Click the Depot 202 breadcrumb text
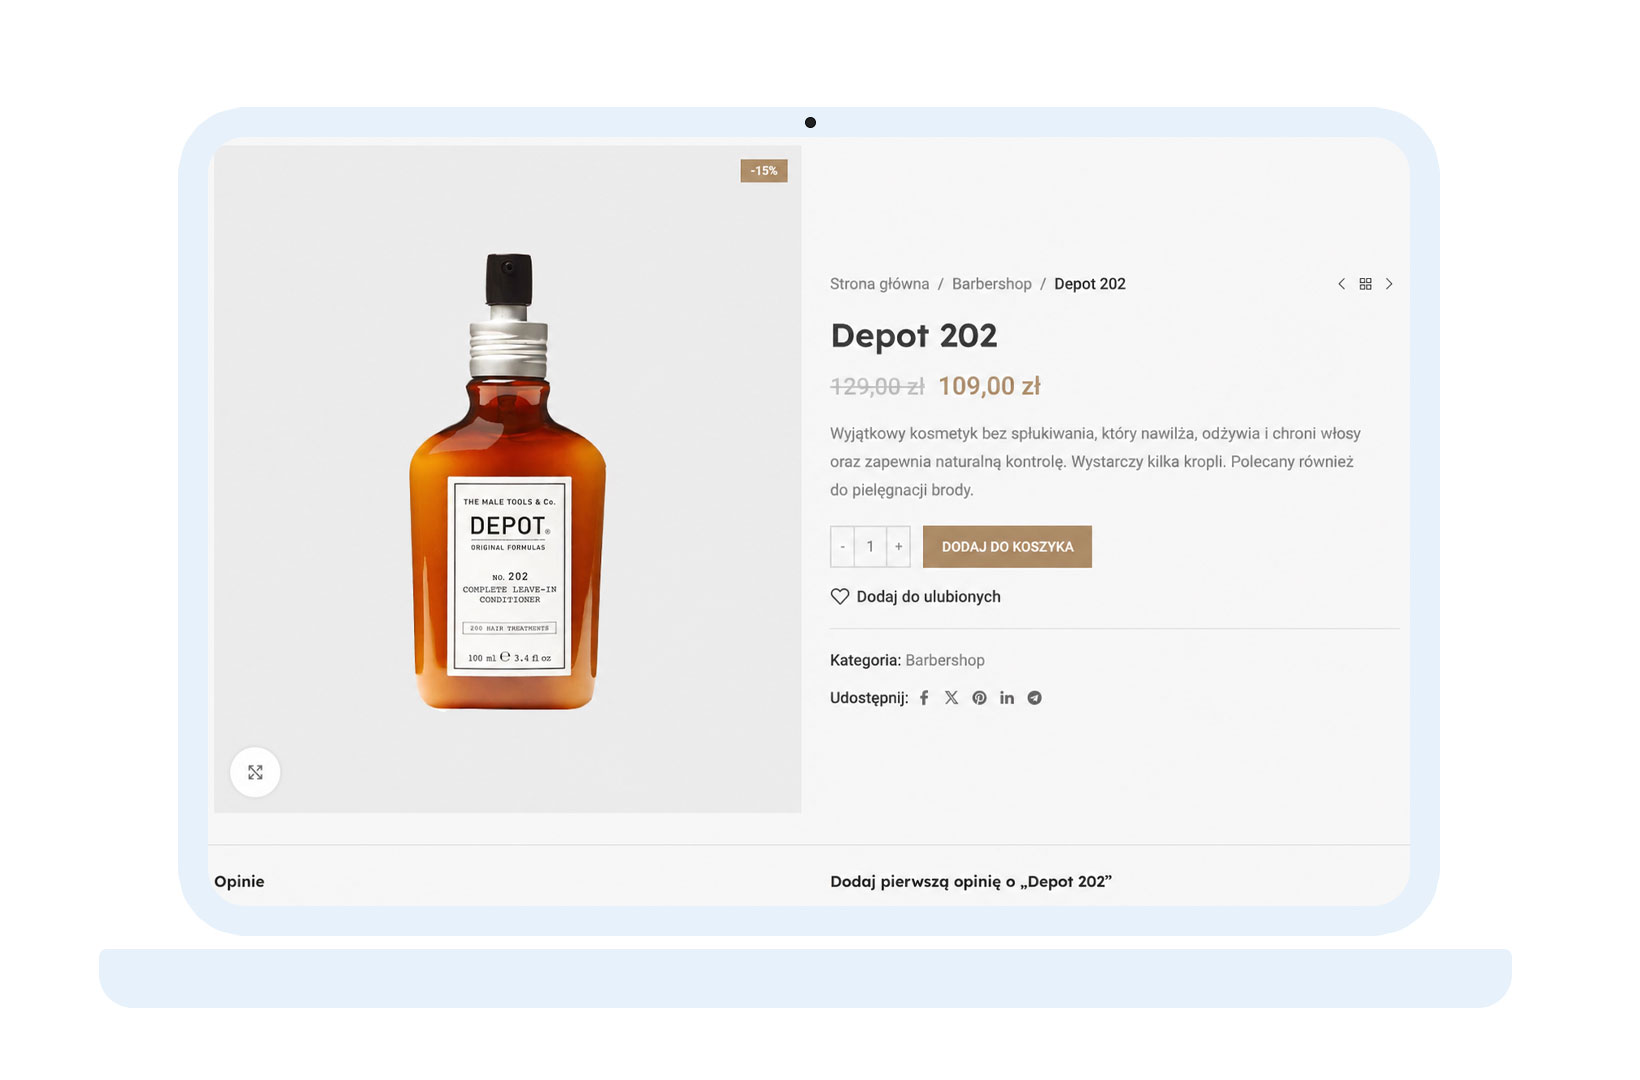1640x1080 pixels. [1090, 284]
